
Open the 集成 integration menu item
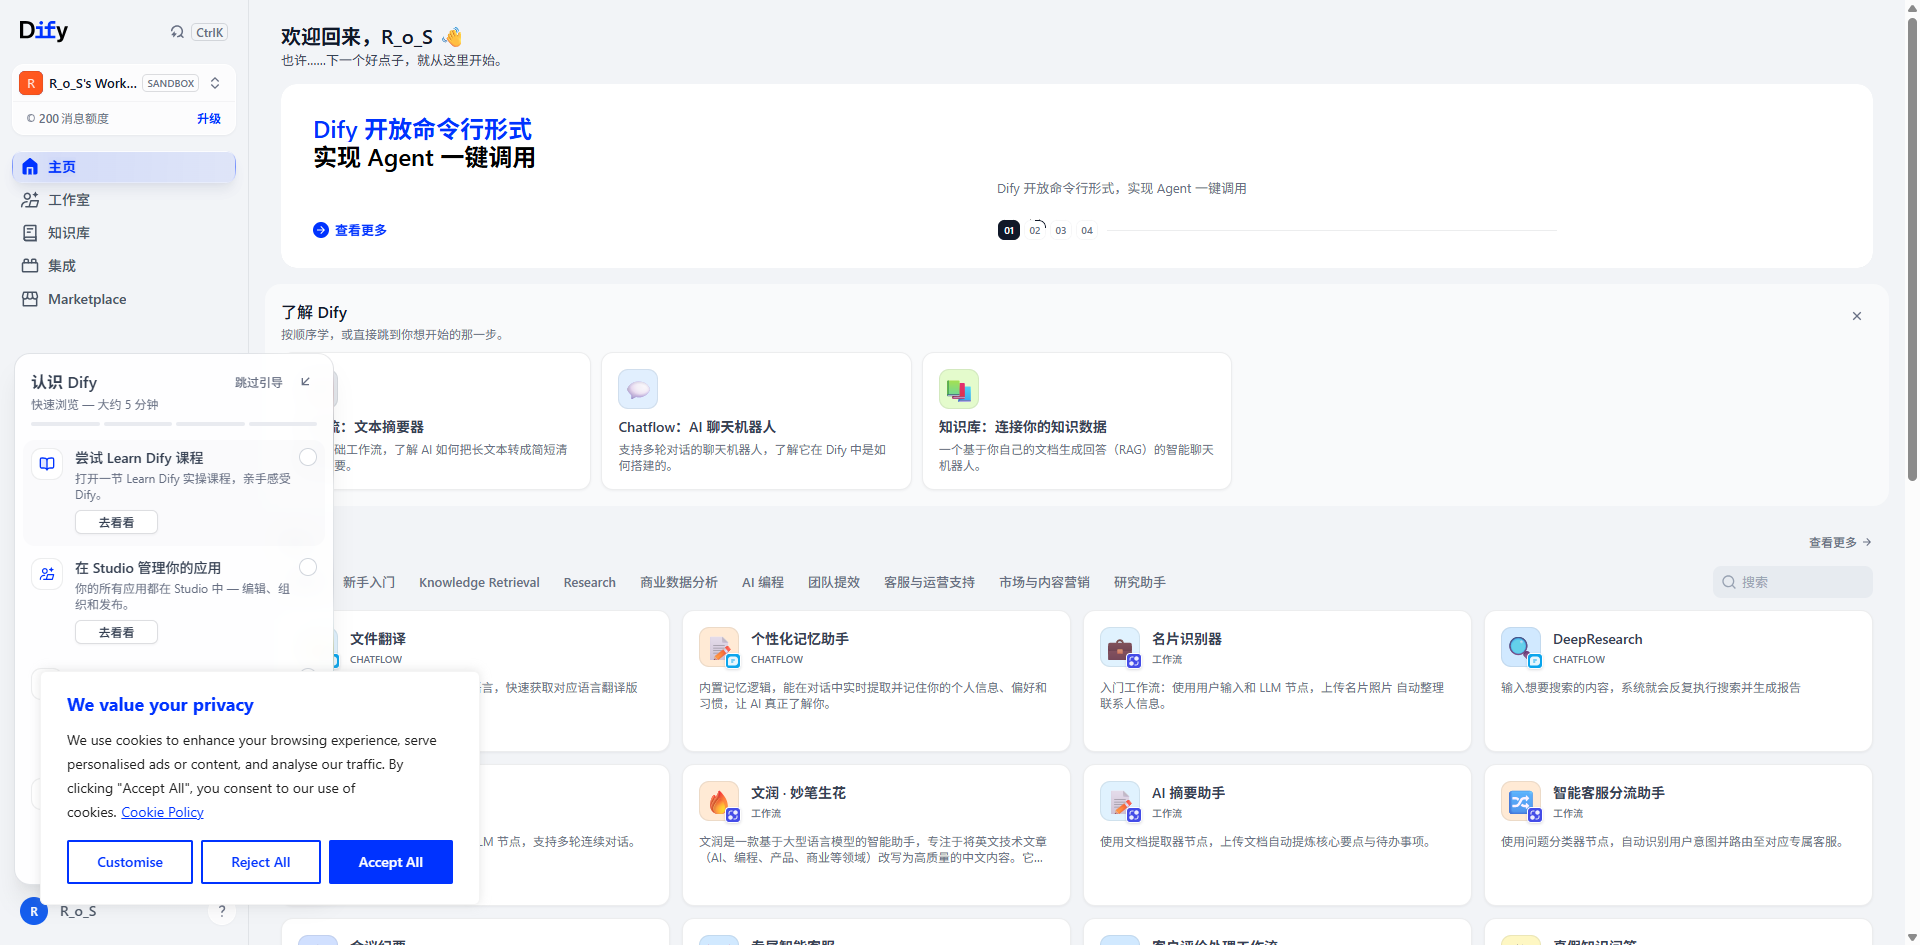124,266
